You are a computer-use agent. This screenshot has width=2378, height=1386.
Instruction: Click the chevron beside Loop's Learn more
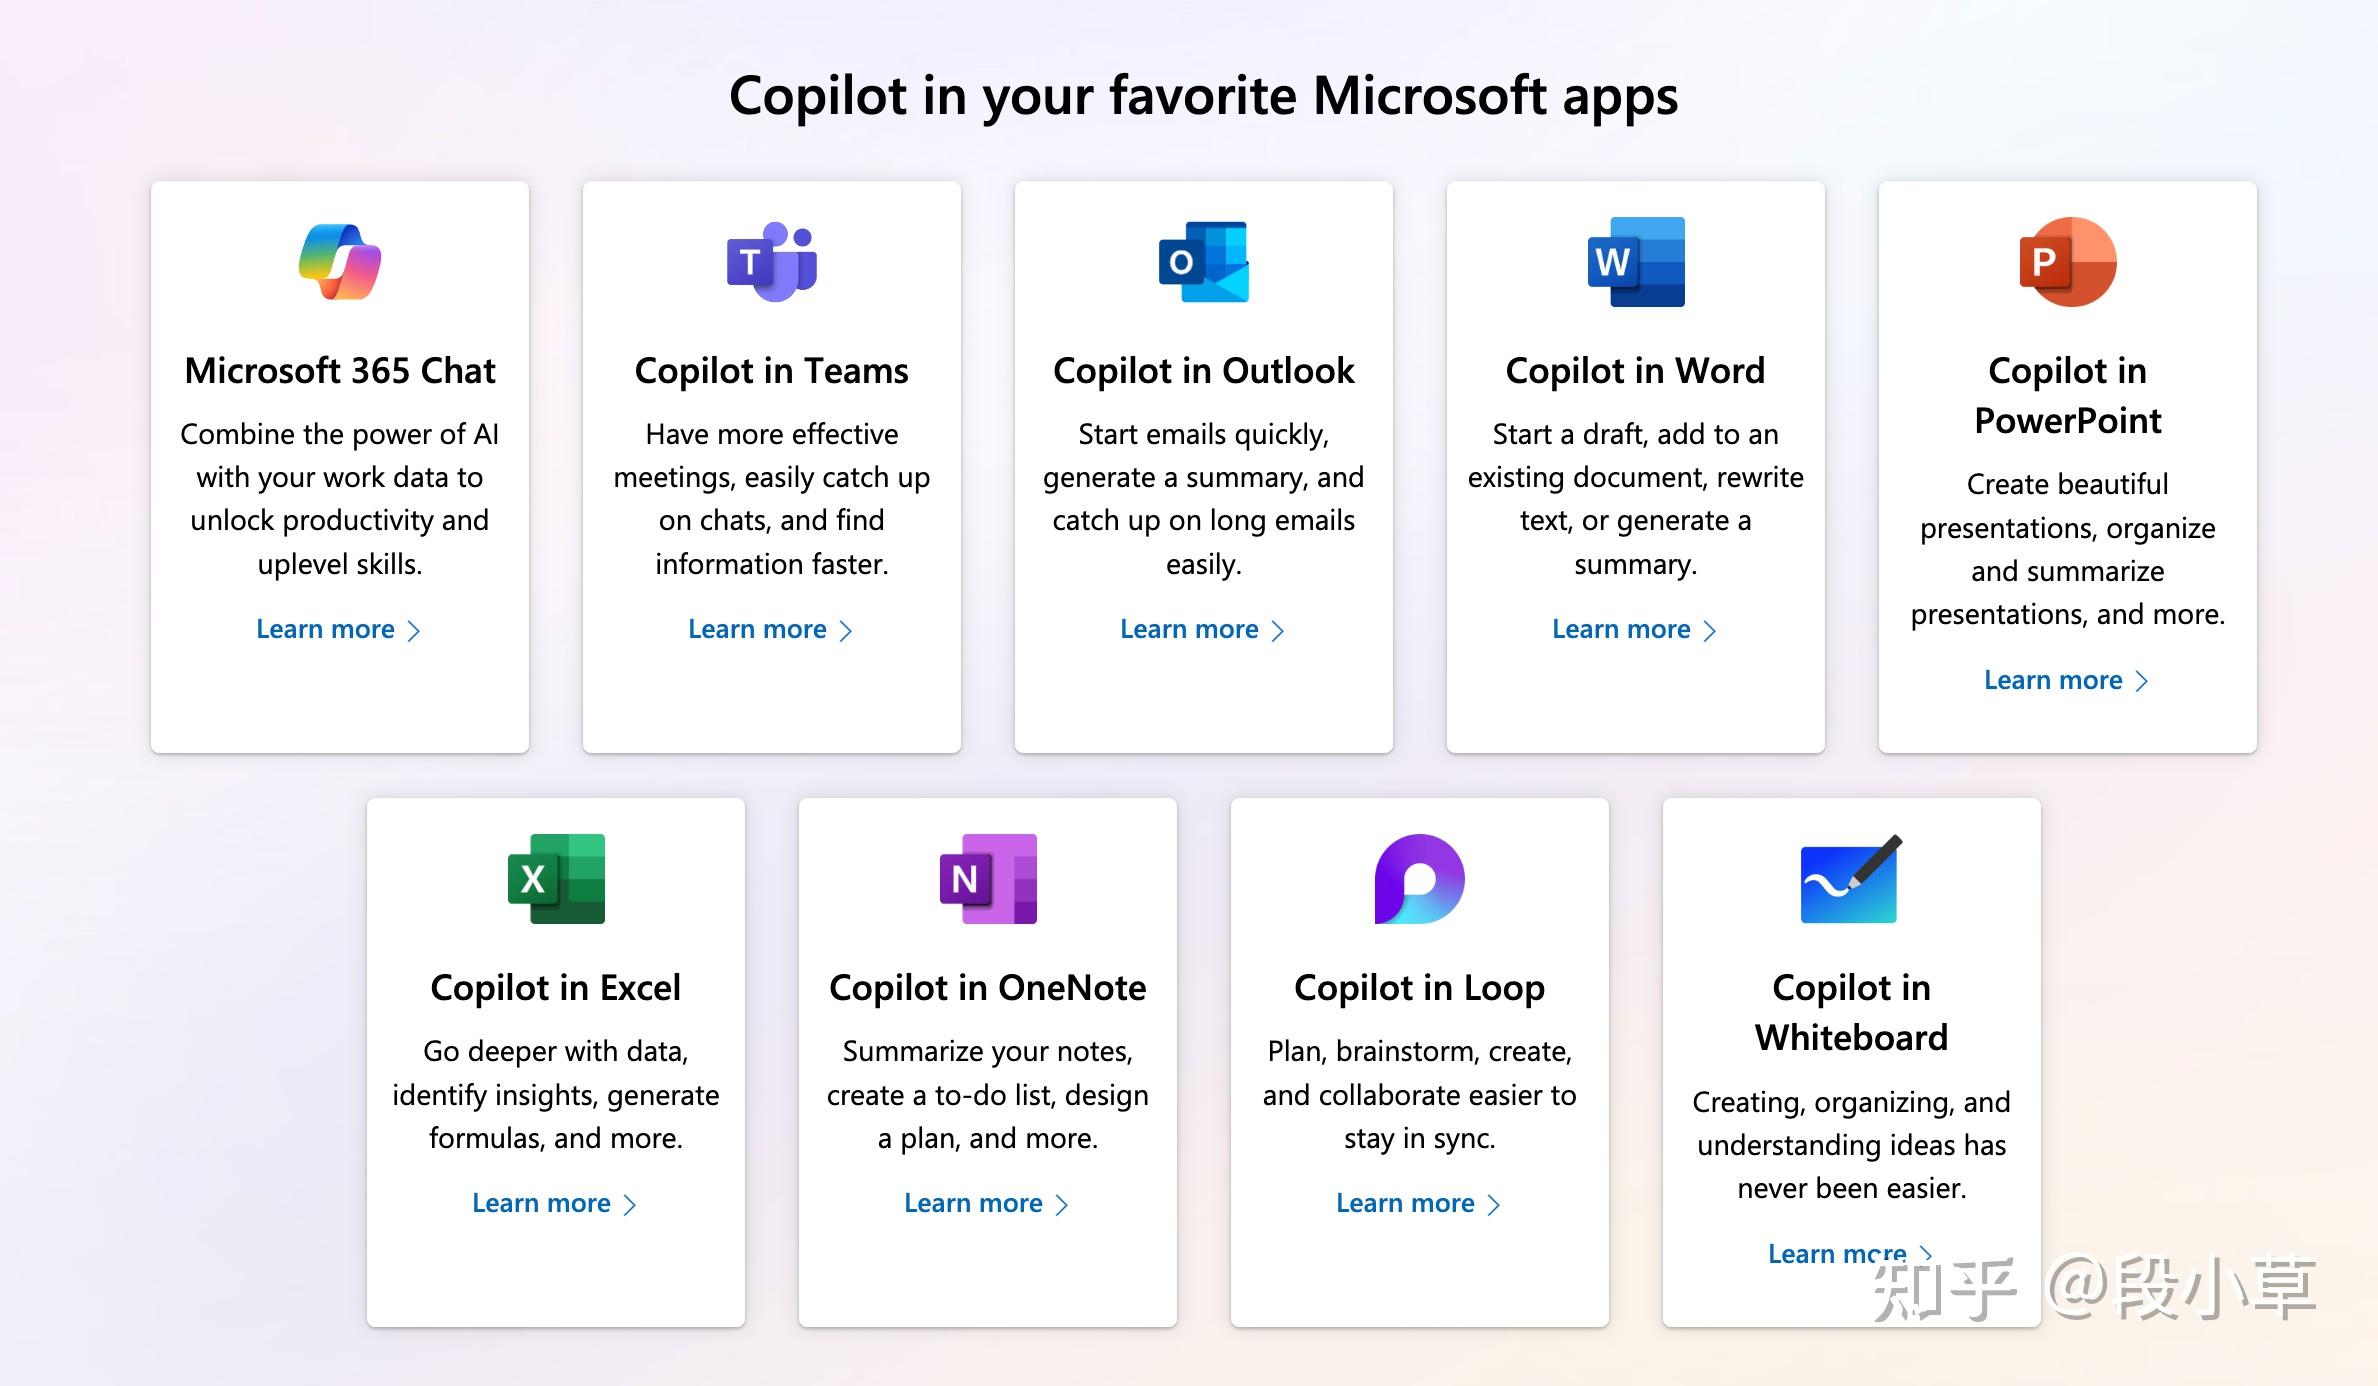[x=1493, y=1205]
